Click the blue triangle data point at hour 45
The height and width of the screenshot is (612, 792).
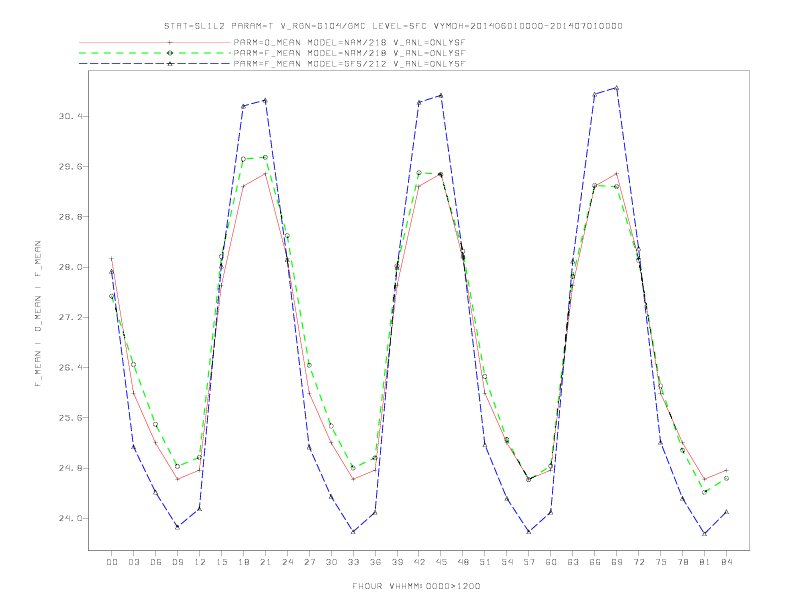[441, 95]
